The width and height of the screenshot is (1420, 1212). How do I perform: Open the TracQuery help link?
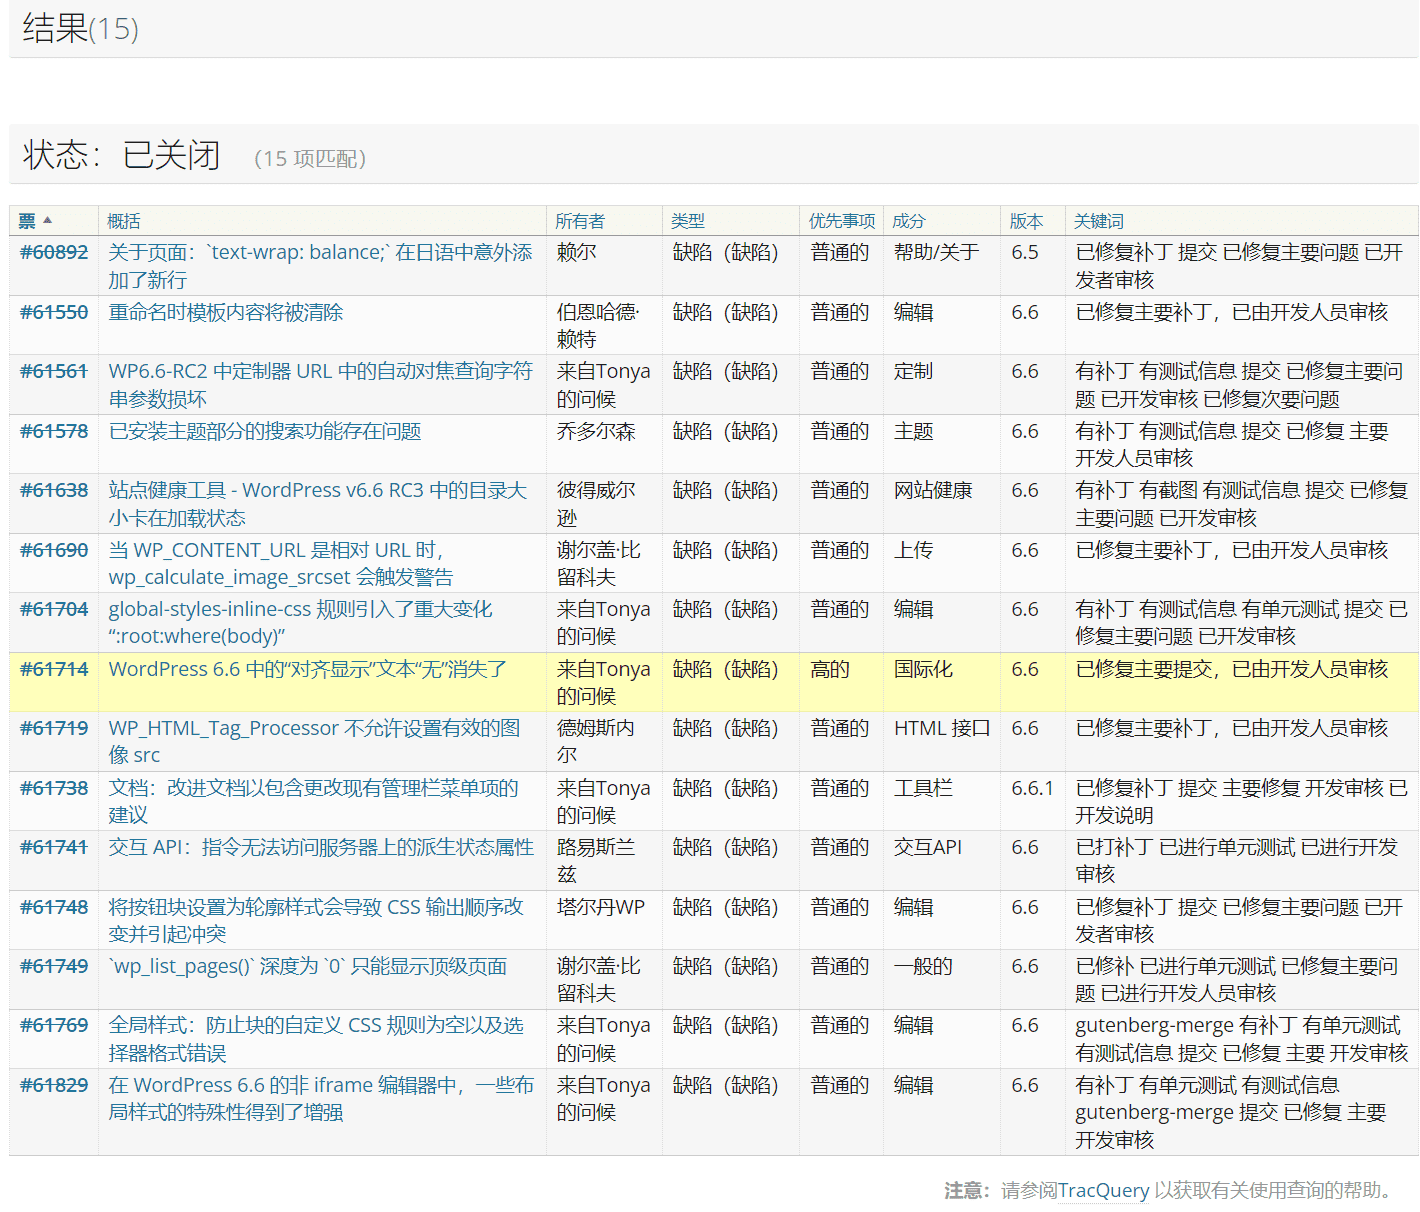[x=1103, y=1190]
